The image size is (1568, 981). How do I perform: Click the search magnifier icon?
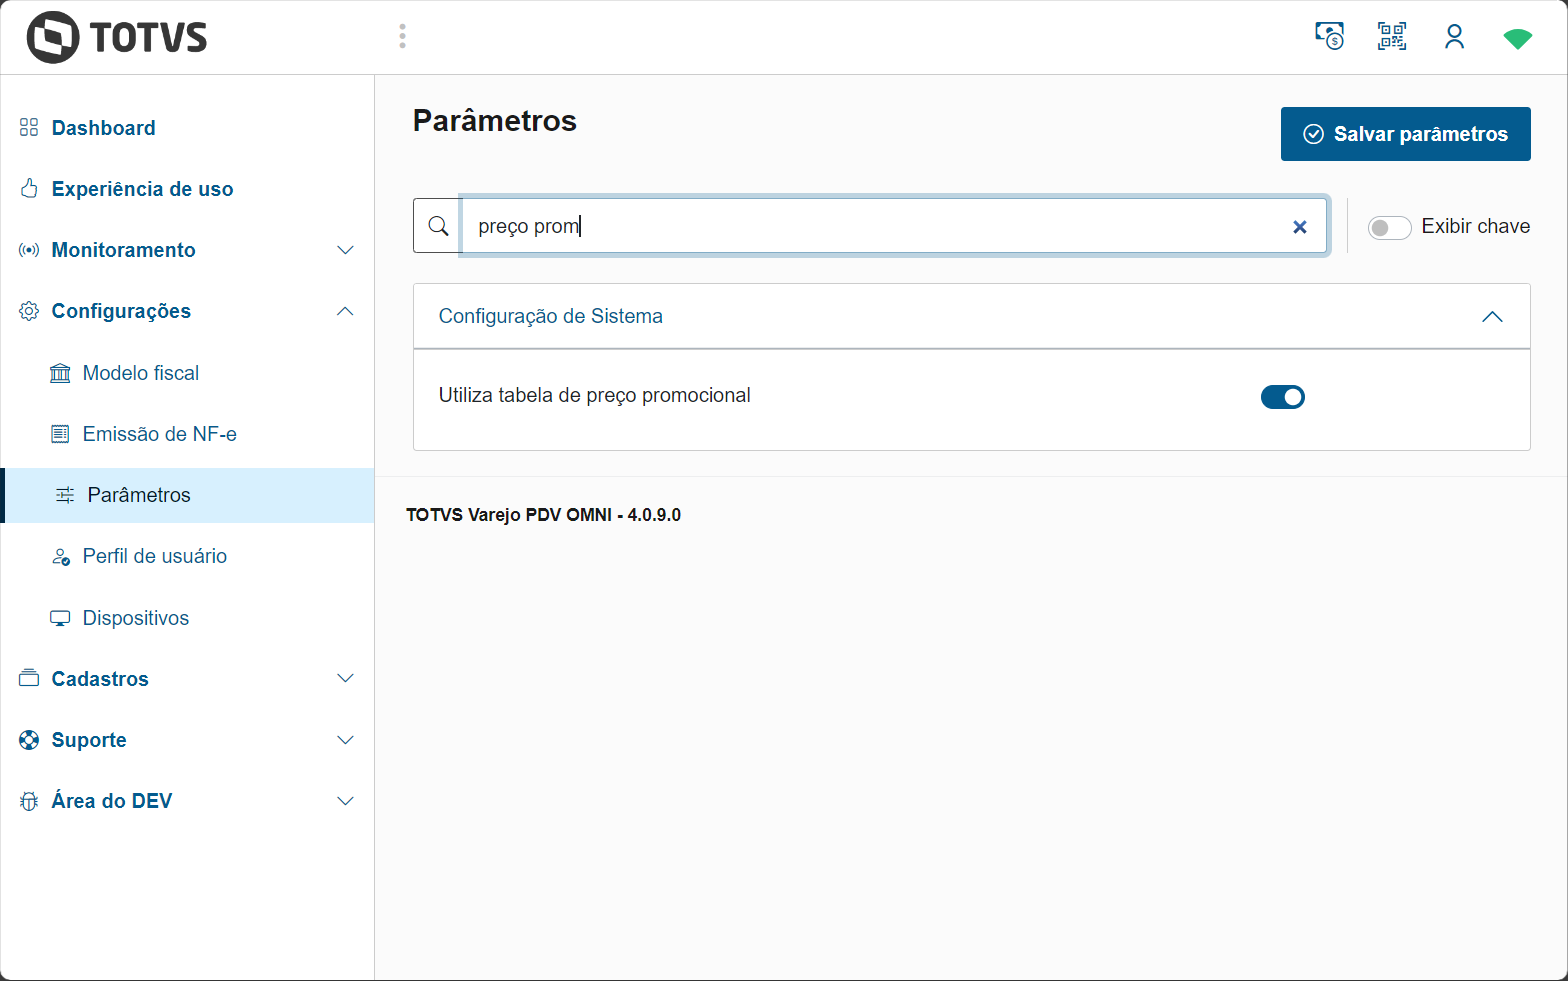pos(438,226)
